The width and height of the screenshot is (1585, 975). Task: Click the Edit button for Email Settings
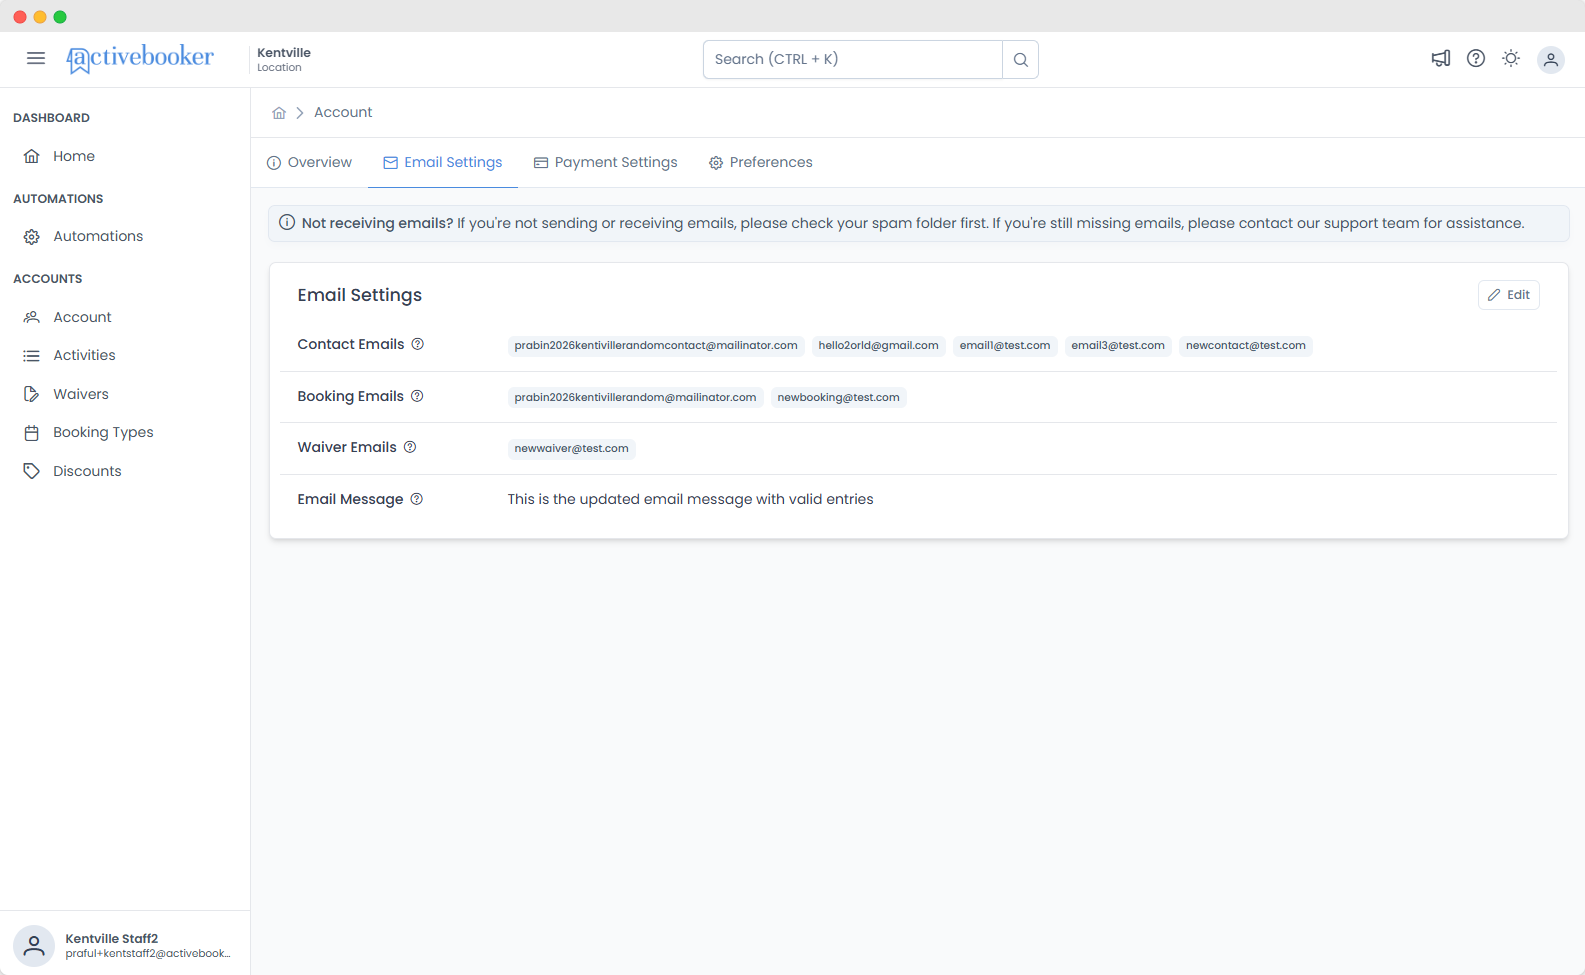click(x=1508, y=295)
